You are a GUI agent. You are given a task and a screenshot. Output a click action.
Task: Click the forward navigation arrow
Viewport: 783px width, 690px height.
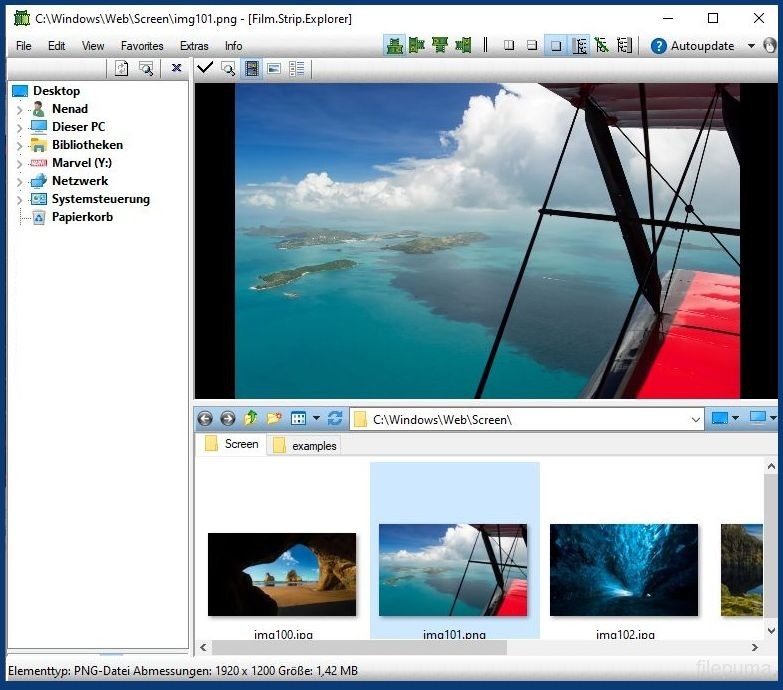click(228, 418)
